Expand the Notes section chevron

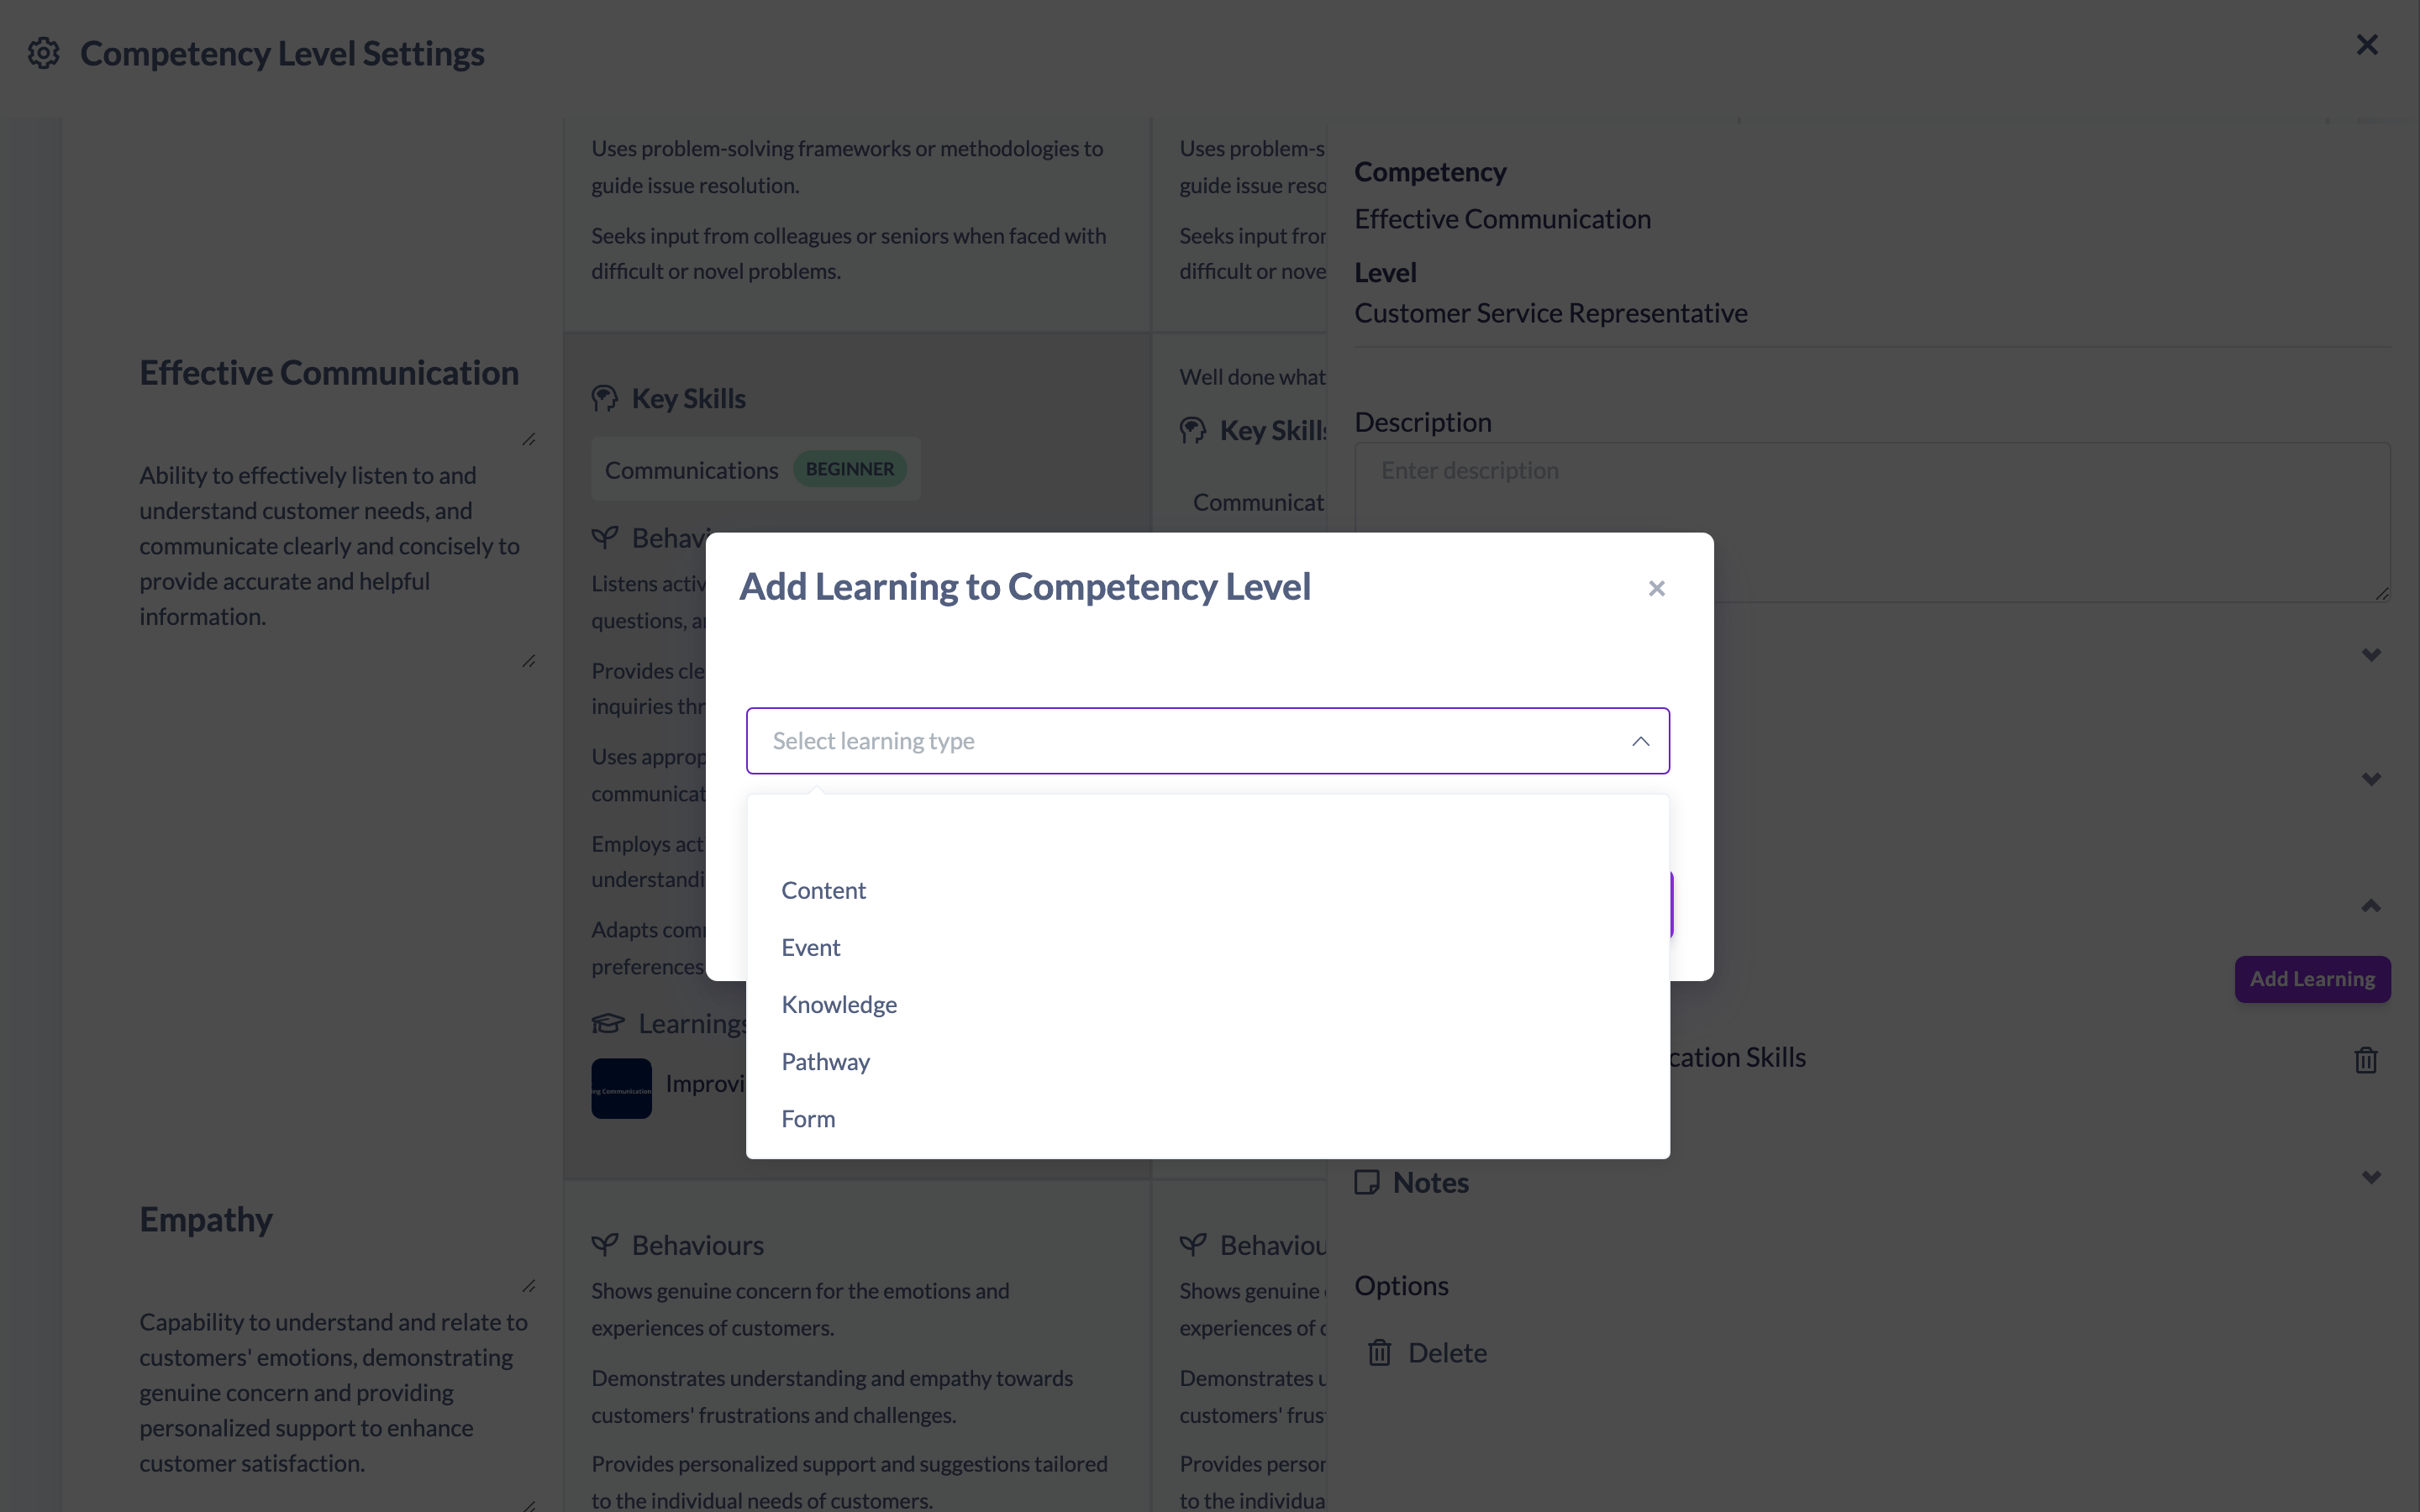(2371, 1177)
